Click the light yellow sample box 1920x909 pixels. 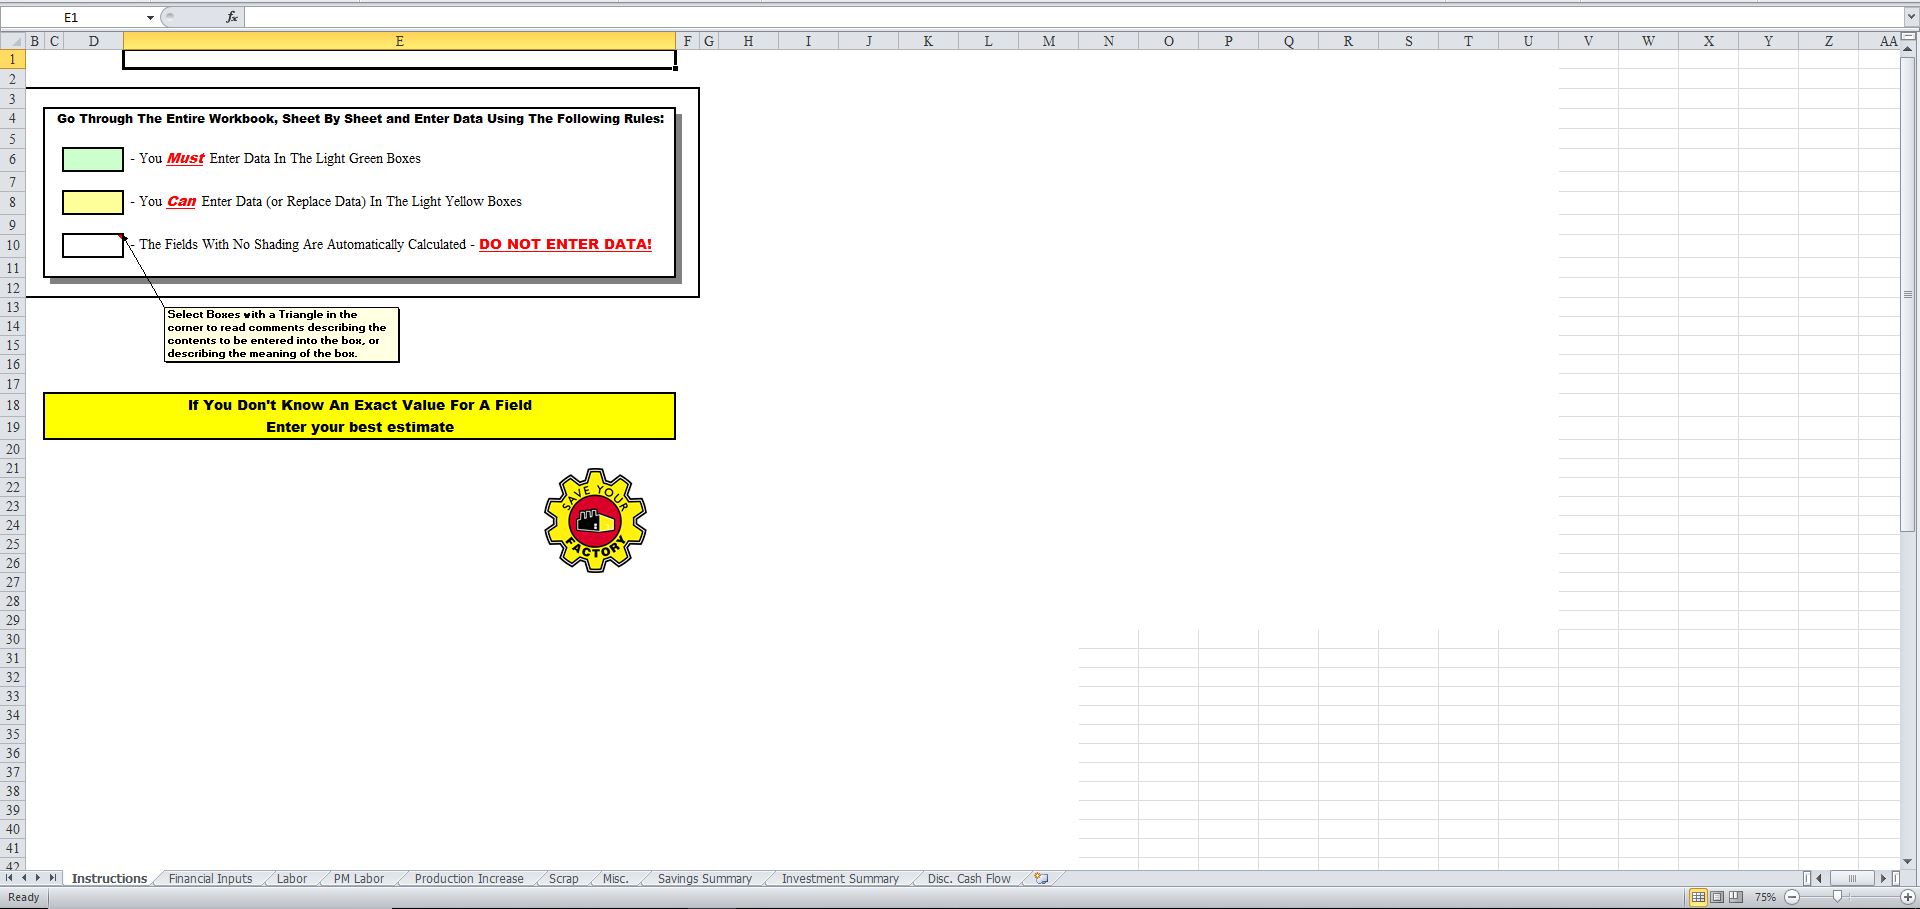click(93, 202)
